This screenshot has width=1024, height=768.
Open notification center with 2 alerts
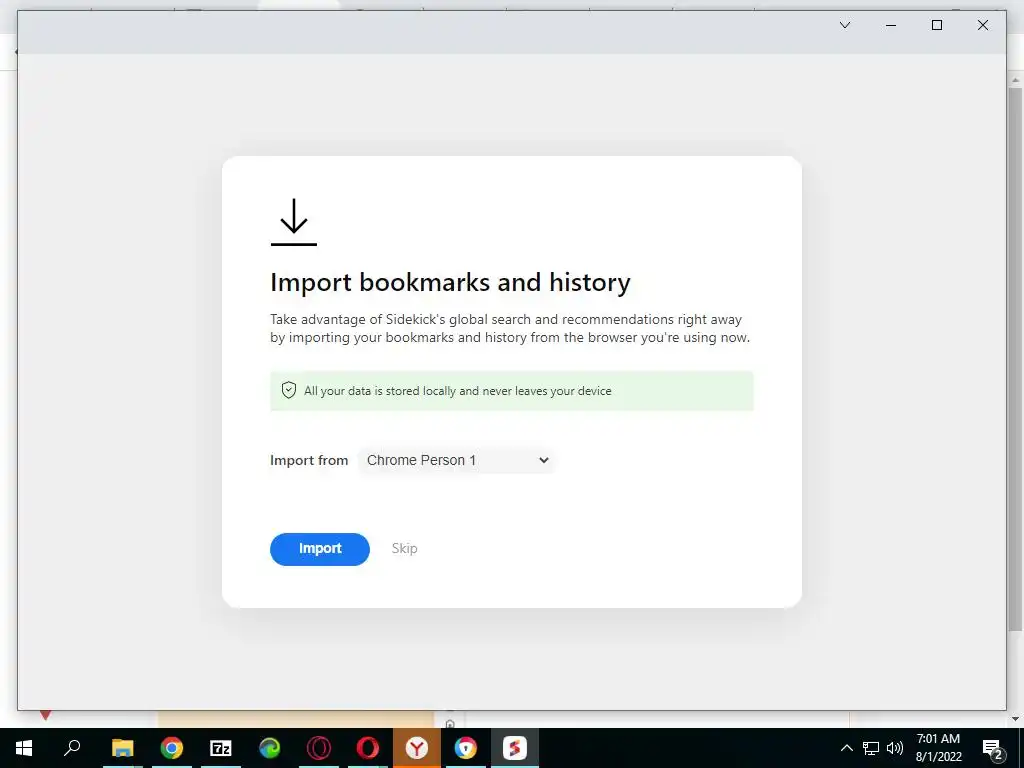[993, 748]
